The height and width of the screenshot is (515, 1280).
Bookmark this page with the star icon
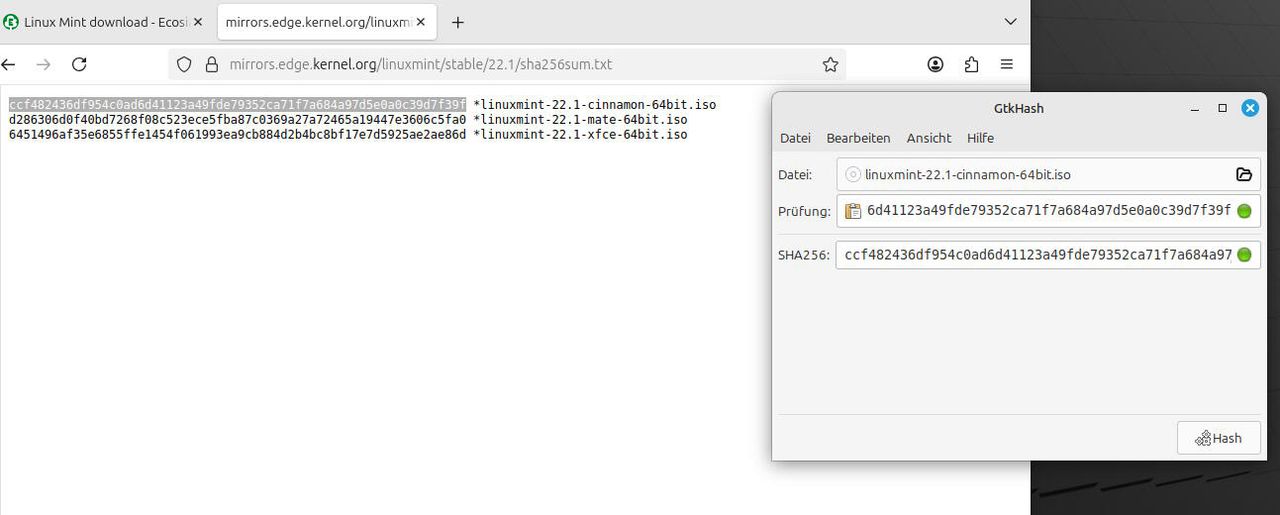830,64
